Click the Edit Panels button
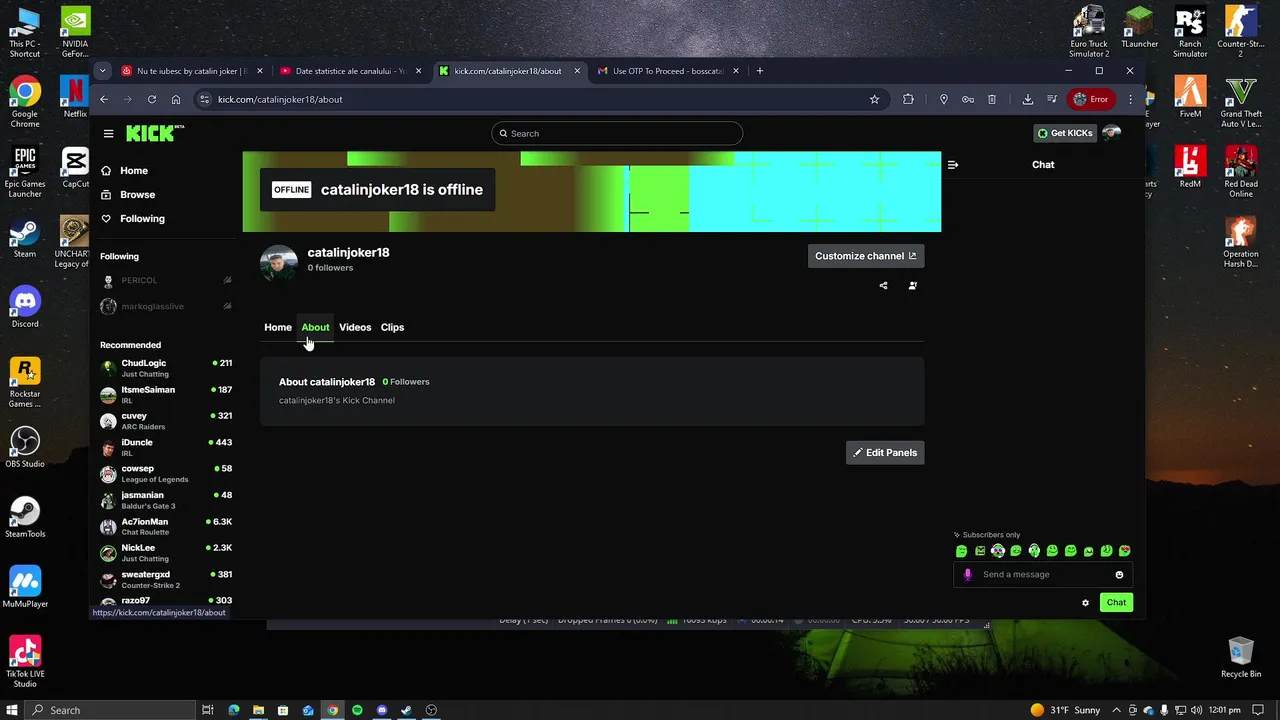 (x=885, y=453)
